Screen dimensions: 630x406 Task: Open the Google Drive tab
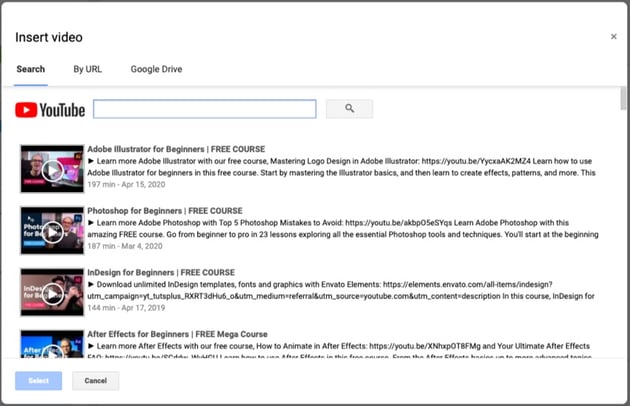coord(156,69)
